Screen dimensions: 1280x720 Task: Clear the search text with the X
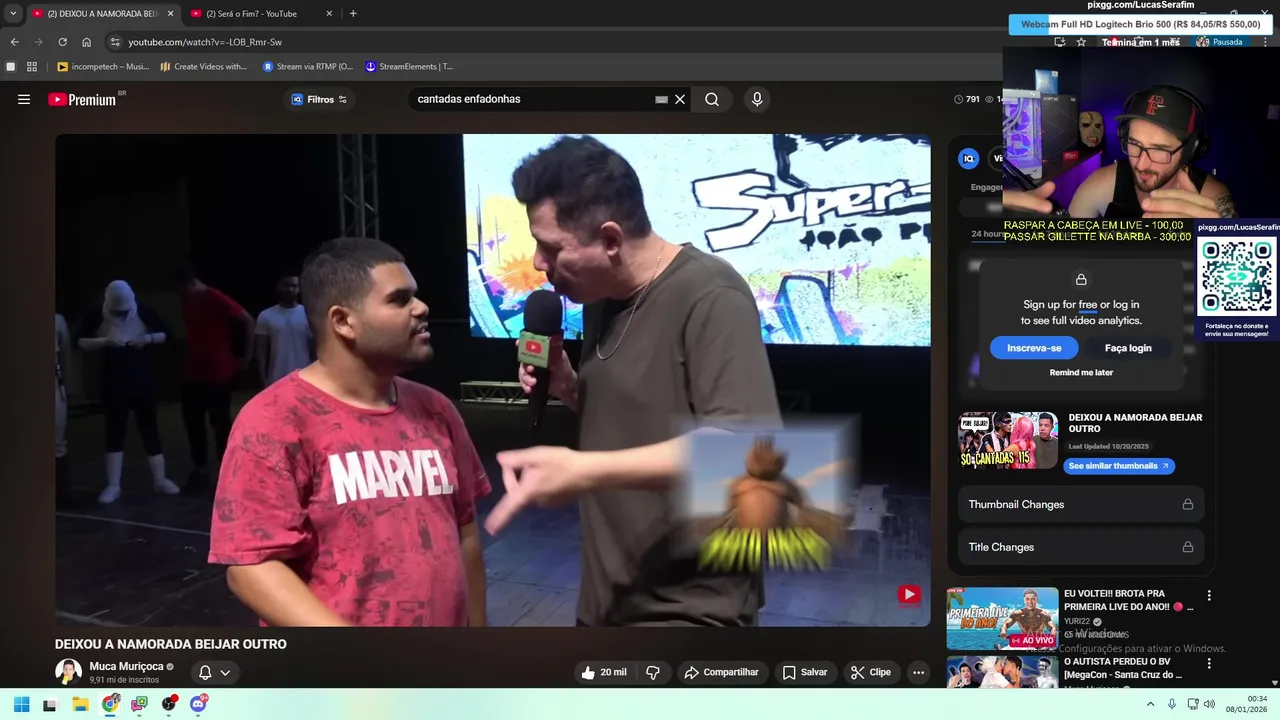point(680,99)
